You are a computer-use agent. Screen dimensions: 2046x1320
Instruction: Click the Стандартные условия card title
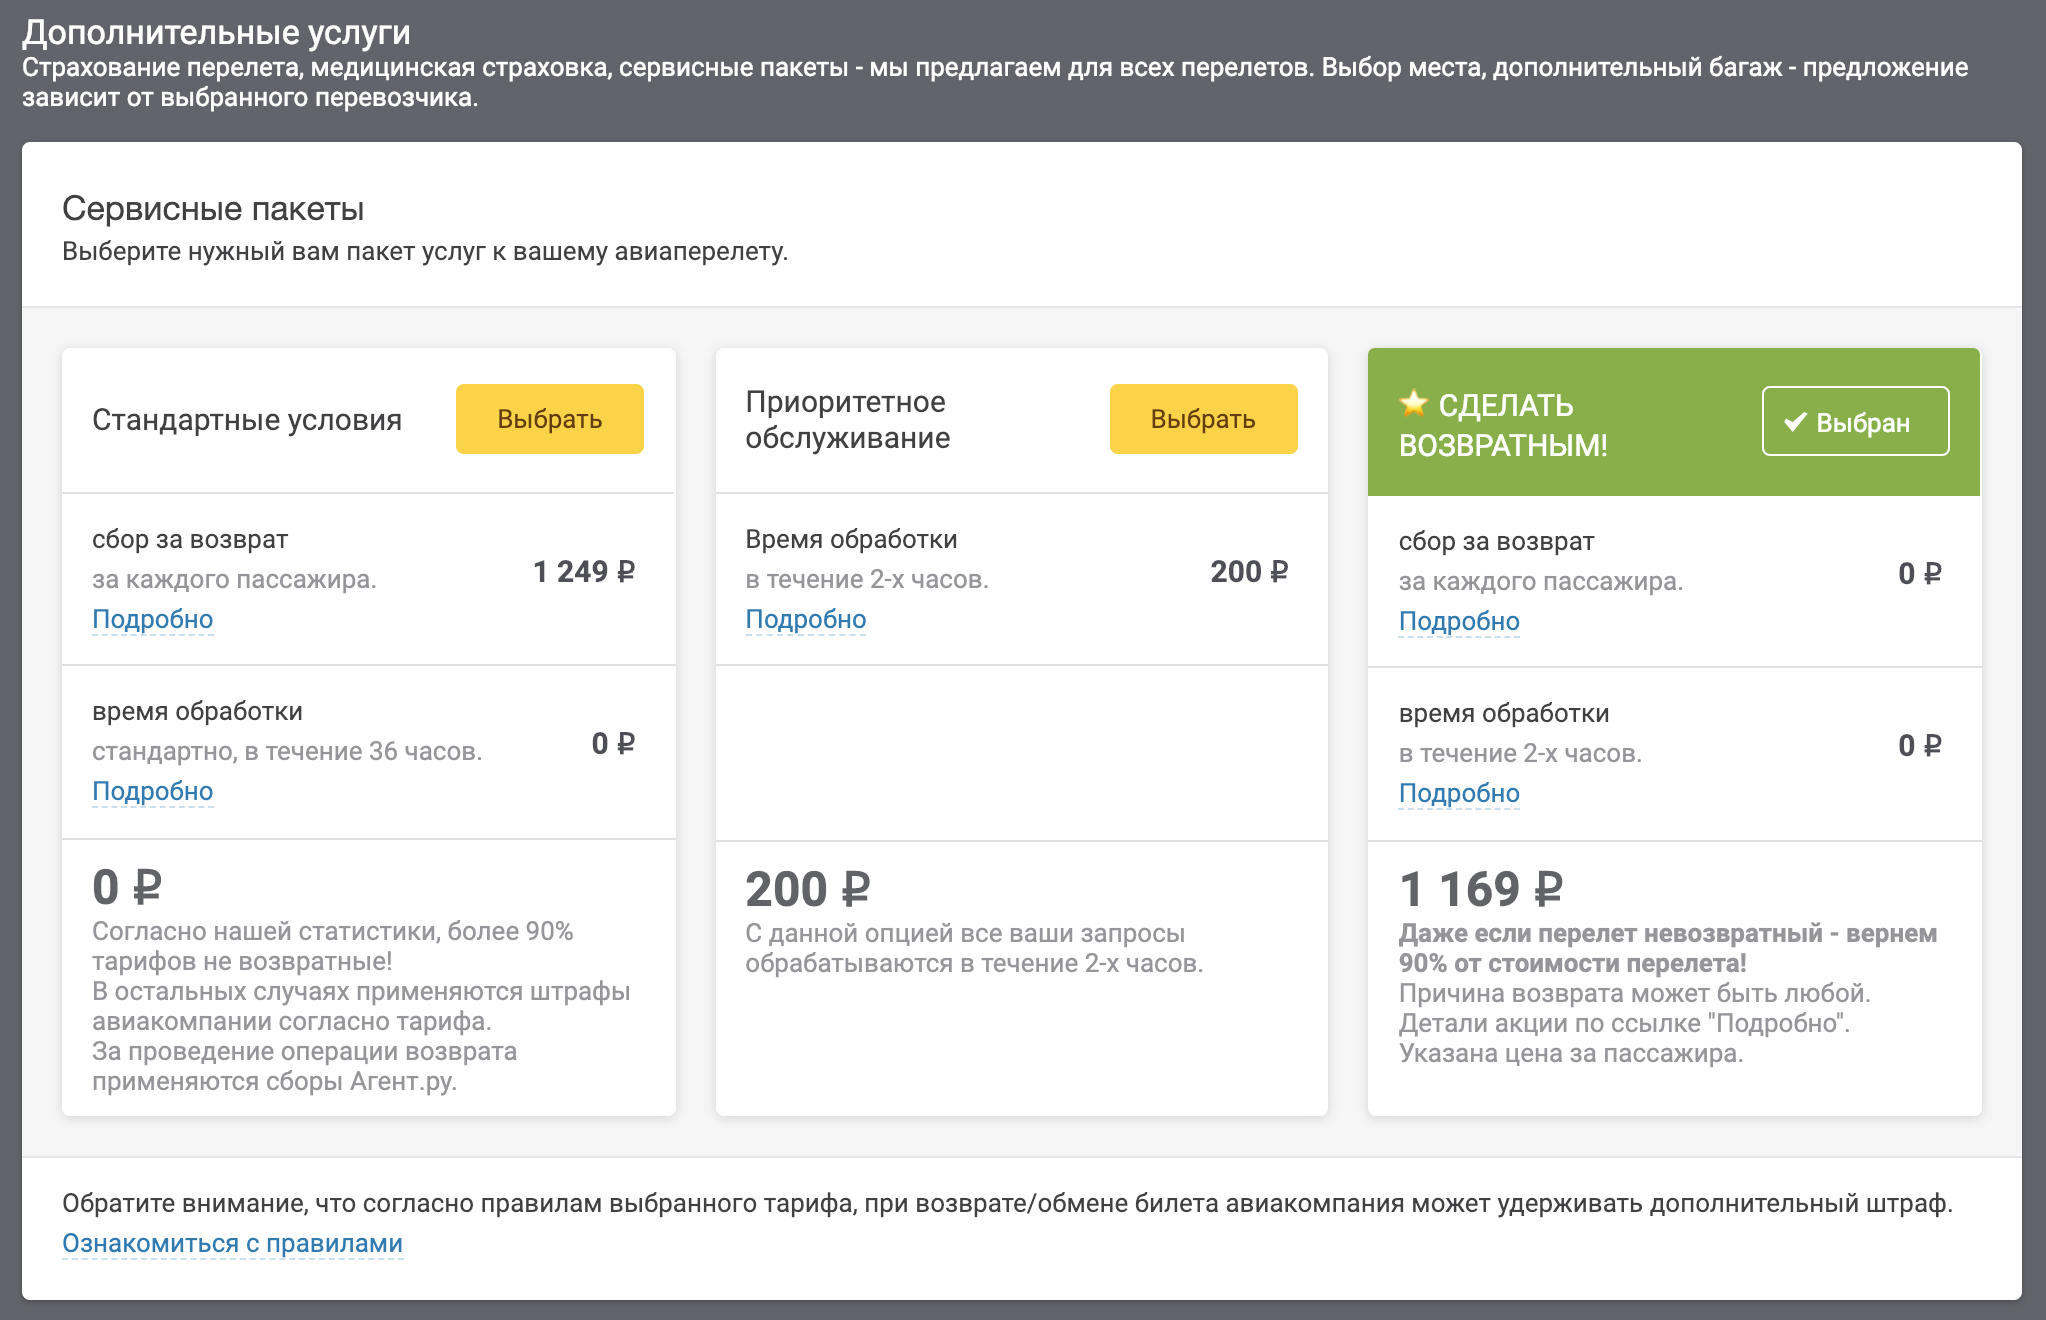click(247, 419)
